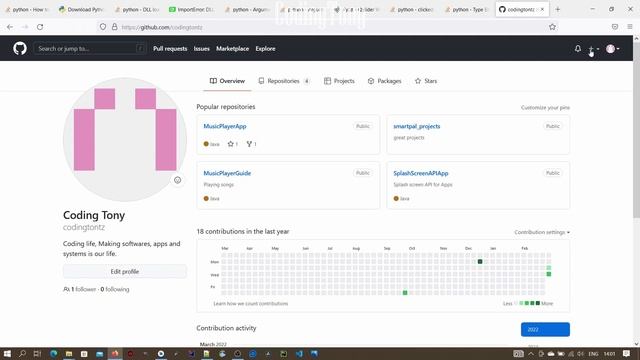
Task: Open Issues in the header
Action: pos(201,49)
